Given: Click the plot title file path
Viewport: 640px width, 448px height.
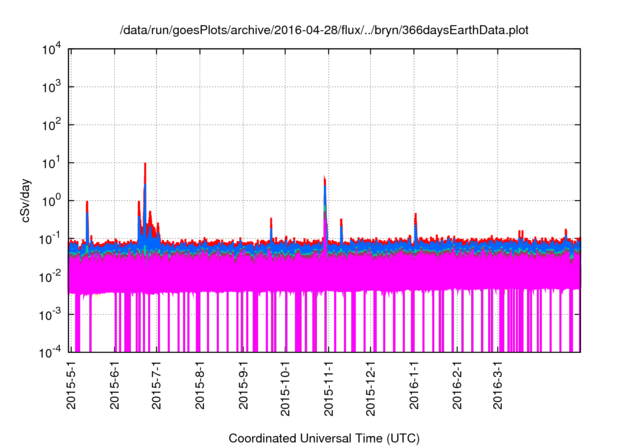Looking at the screenshot, I should (324, 30).
